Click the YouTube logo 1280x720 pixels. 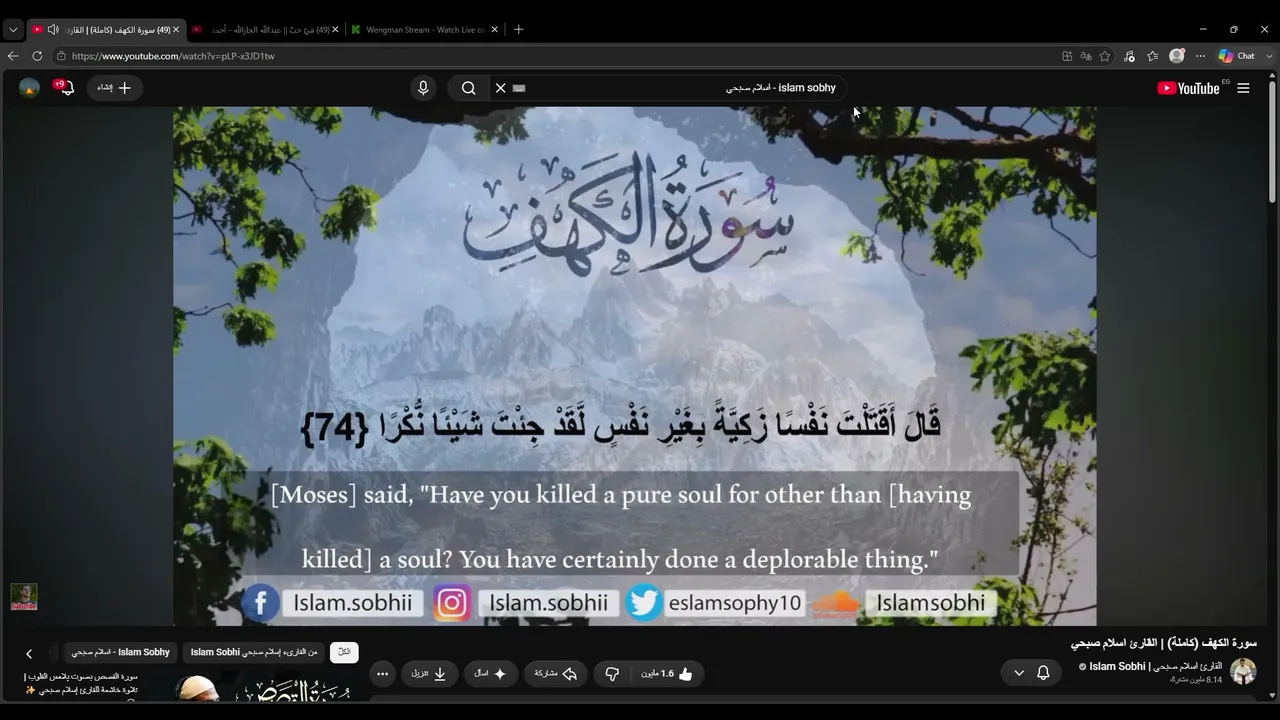coord(1188,88)
